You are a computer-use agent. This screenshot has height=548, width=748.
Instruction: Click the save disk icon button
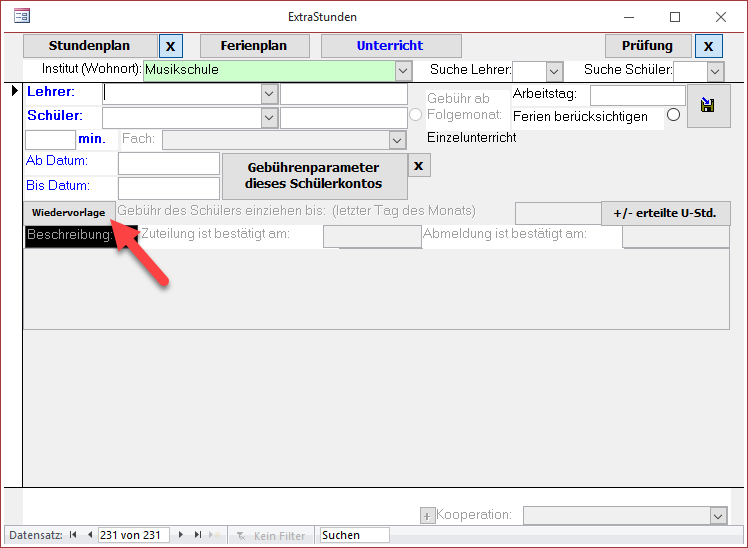(708, 106)
